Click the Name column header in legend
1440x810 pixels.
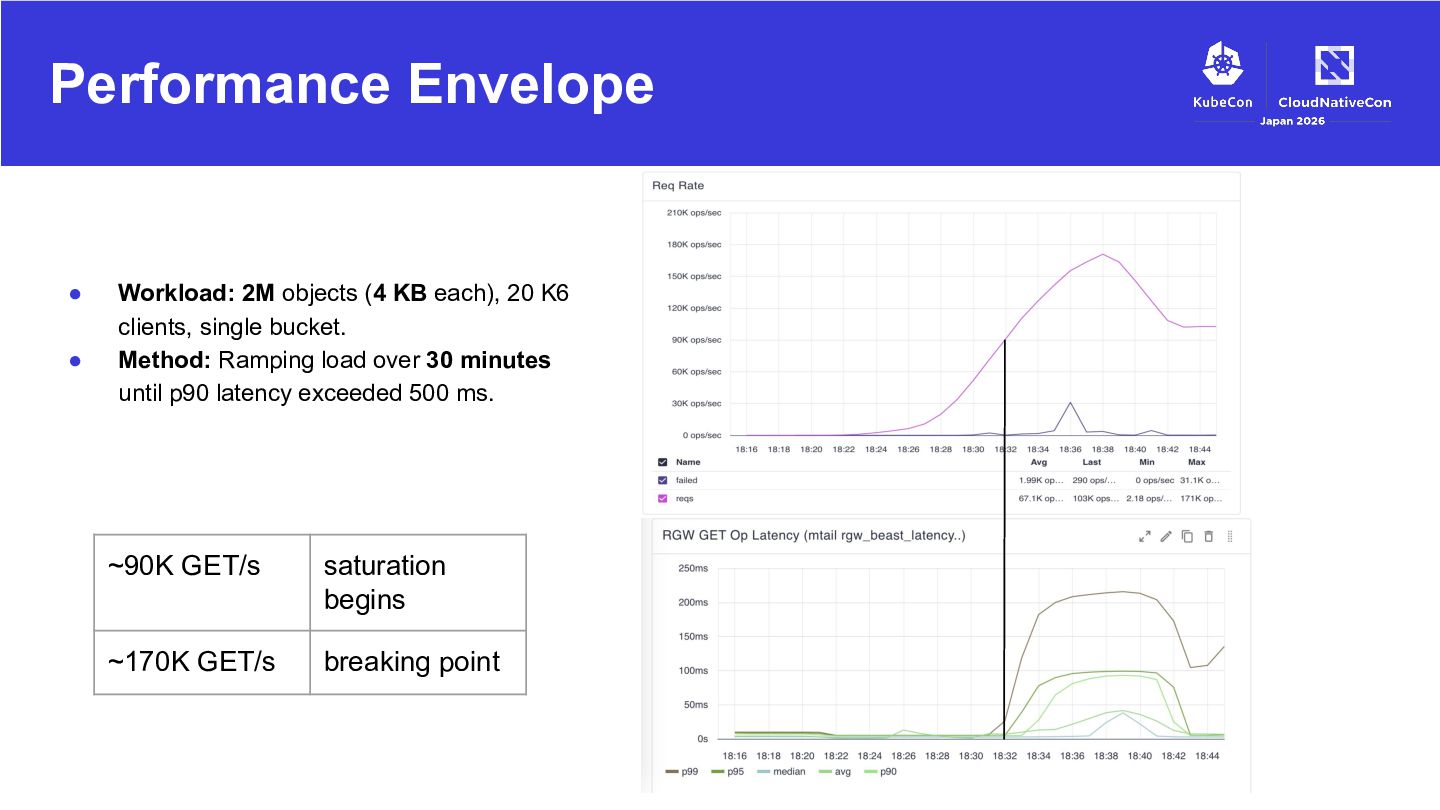pos(688,463)
